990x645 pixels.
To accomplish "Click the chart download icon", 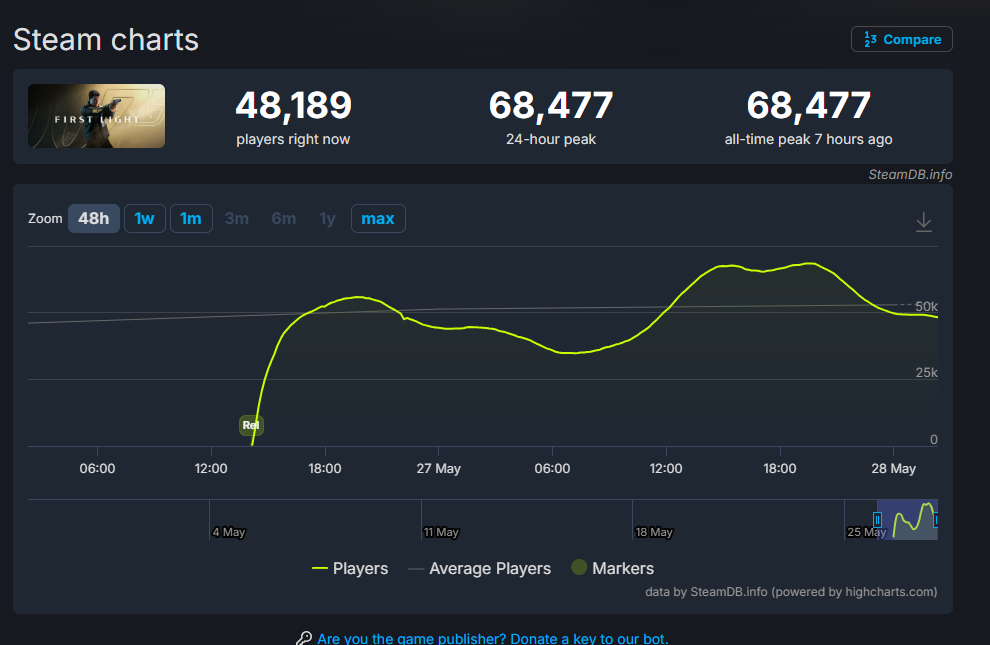I will (x=924, y=222).
